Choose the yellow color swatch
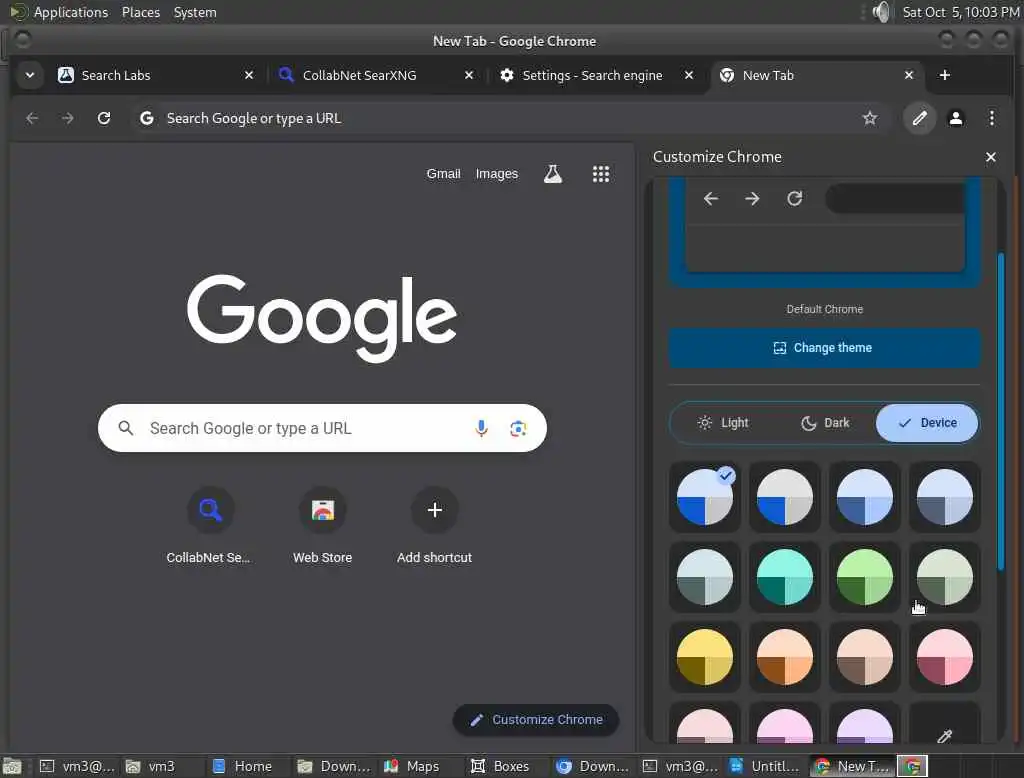Screen dimensions: 1024x778 point(705,657)
